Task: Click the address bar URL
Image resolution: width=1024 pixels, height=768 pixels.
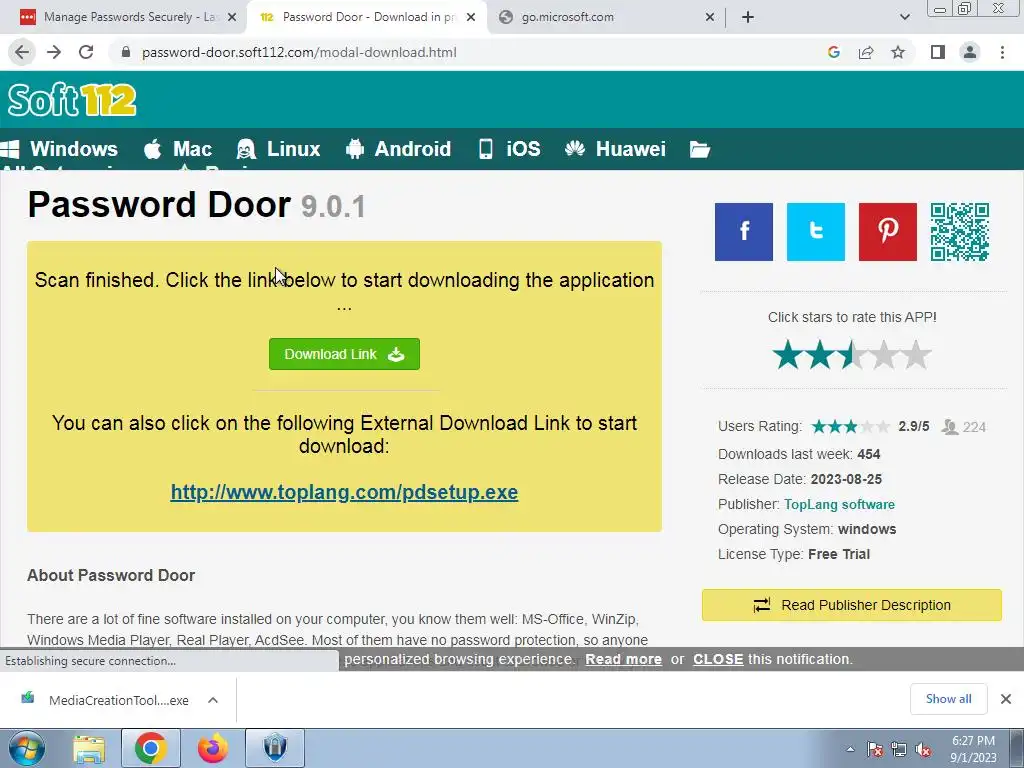Action: click(299, 52)
